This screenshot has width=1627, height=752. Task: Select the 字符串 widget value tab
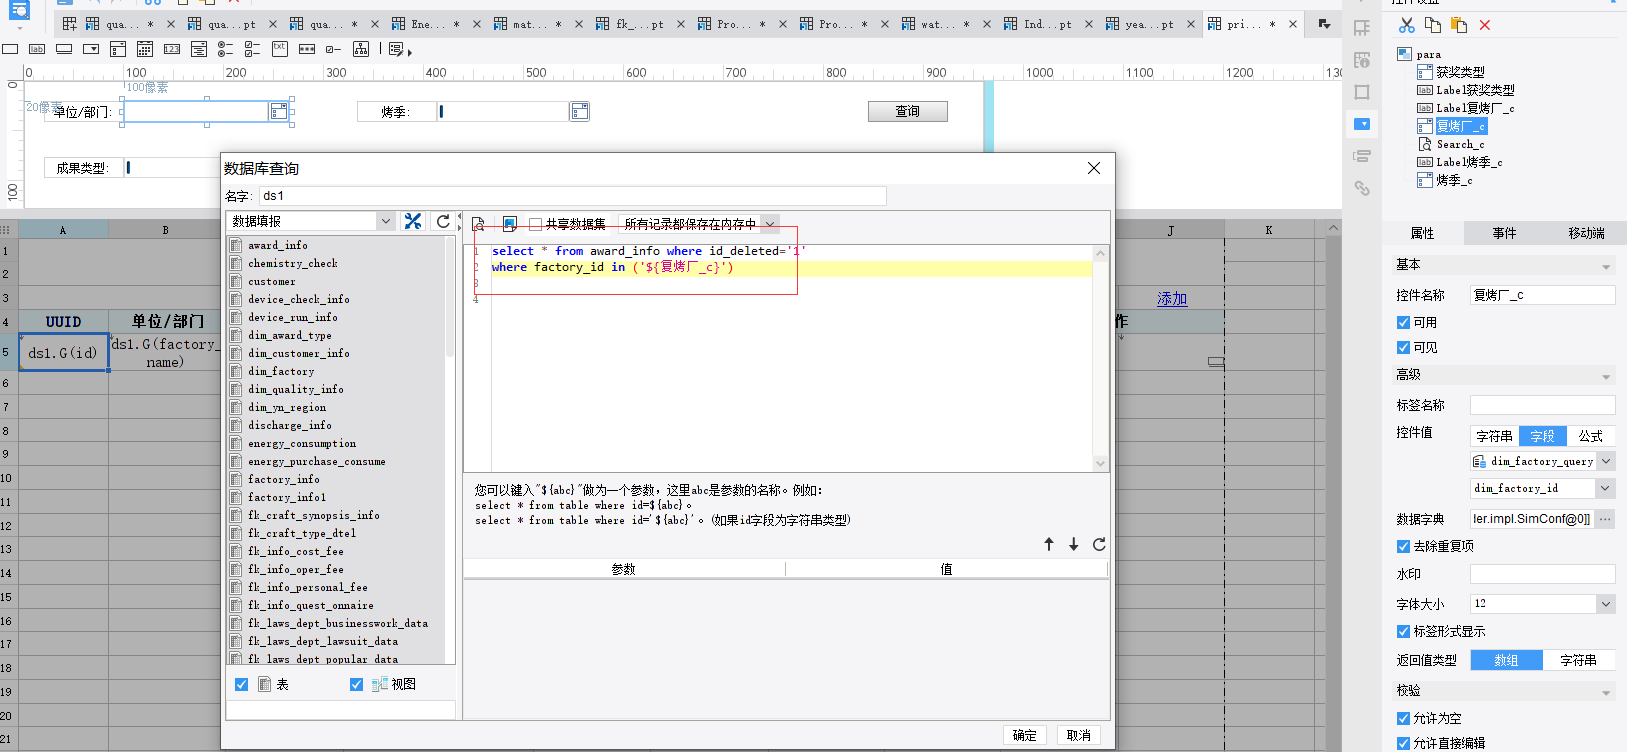(x=1494, y=436)
